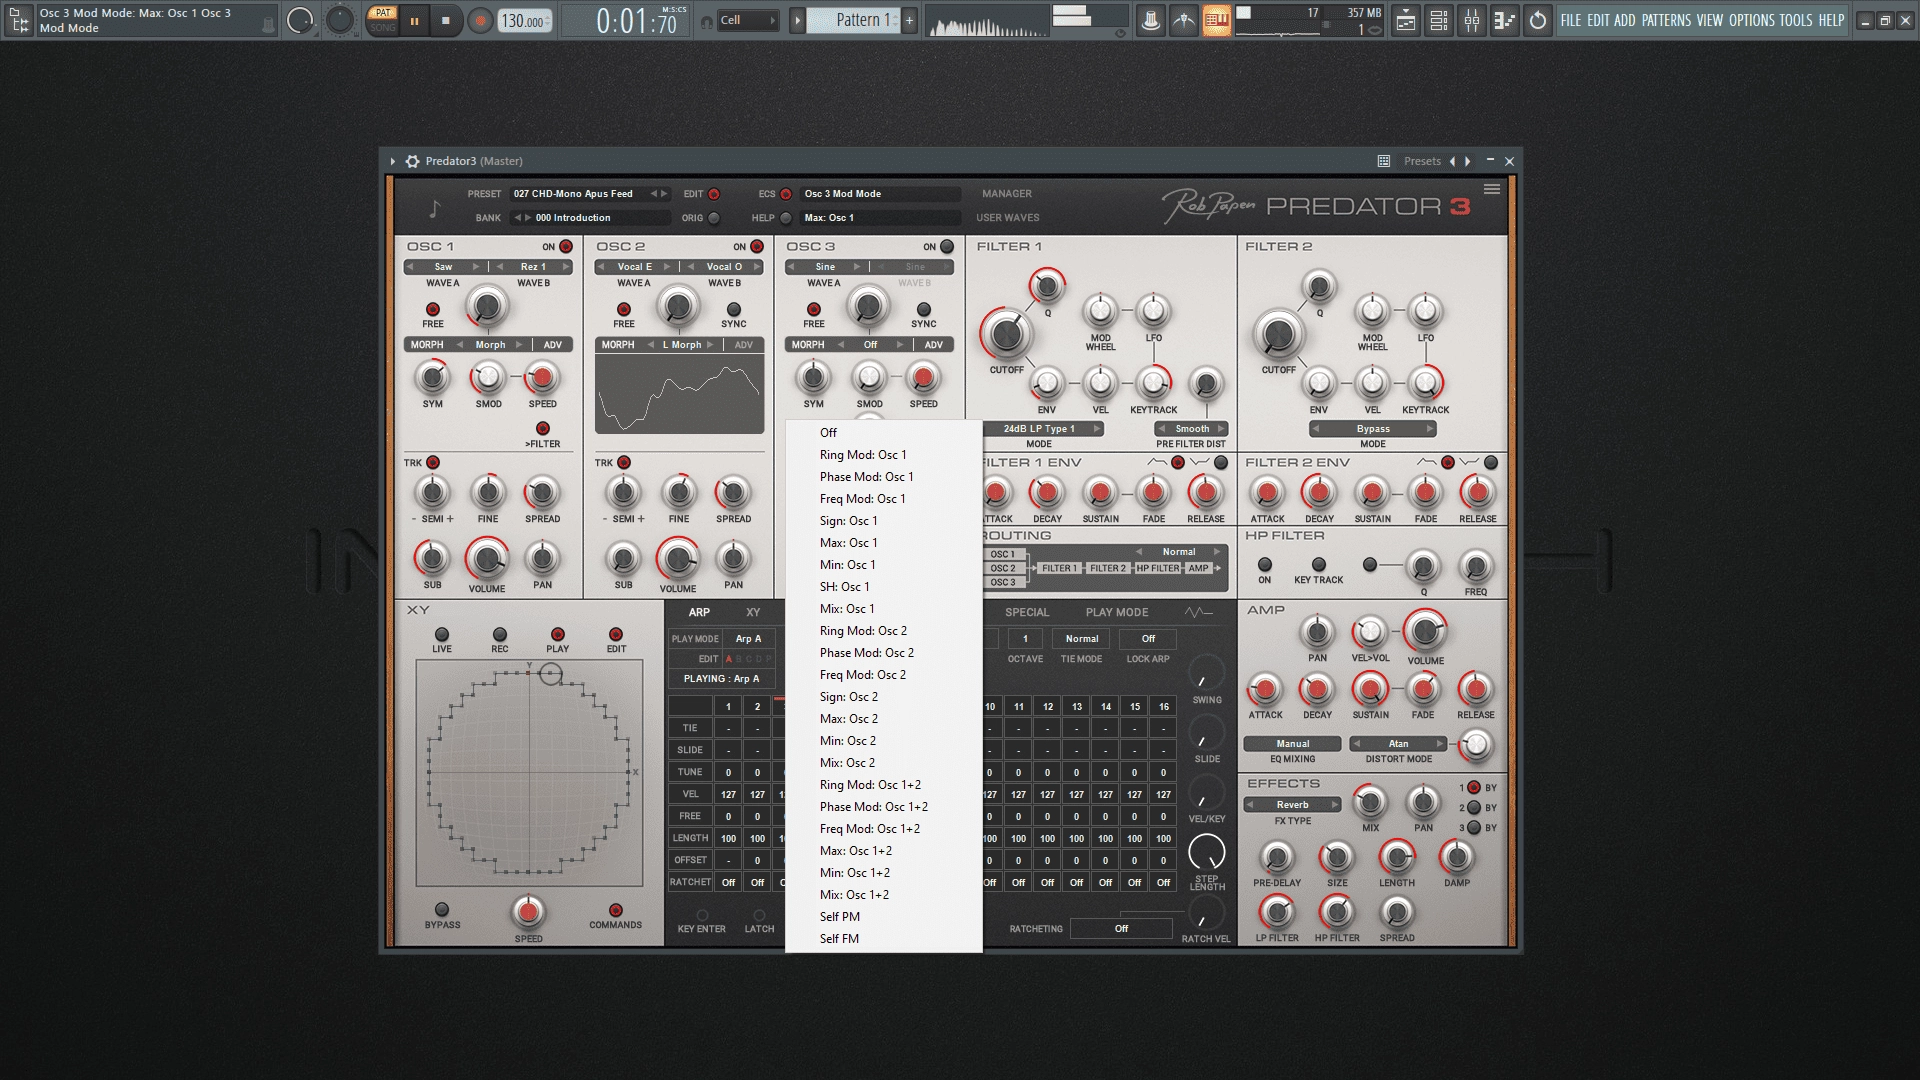Toggle typing keyboard to piano icon

[1216, 20]
